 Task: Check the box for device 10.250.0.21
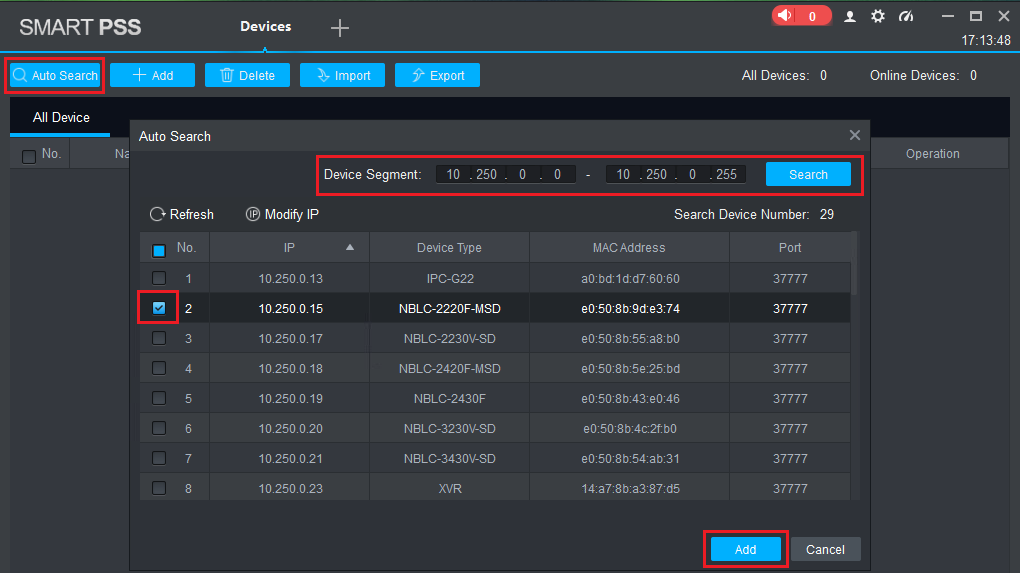(159, 458)
